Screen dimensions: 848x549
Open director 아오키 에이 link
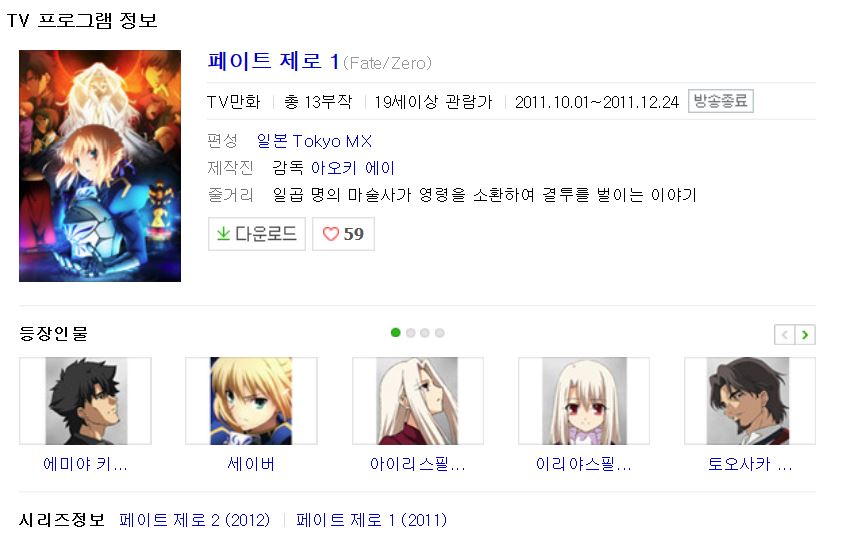(x=353, y=168)
